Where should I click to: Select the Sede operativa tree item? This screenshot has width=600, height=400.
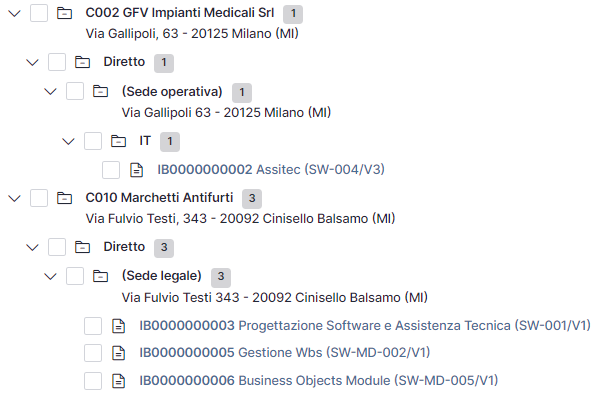[172, 92]
